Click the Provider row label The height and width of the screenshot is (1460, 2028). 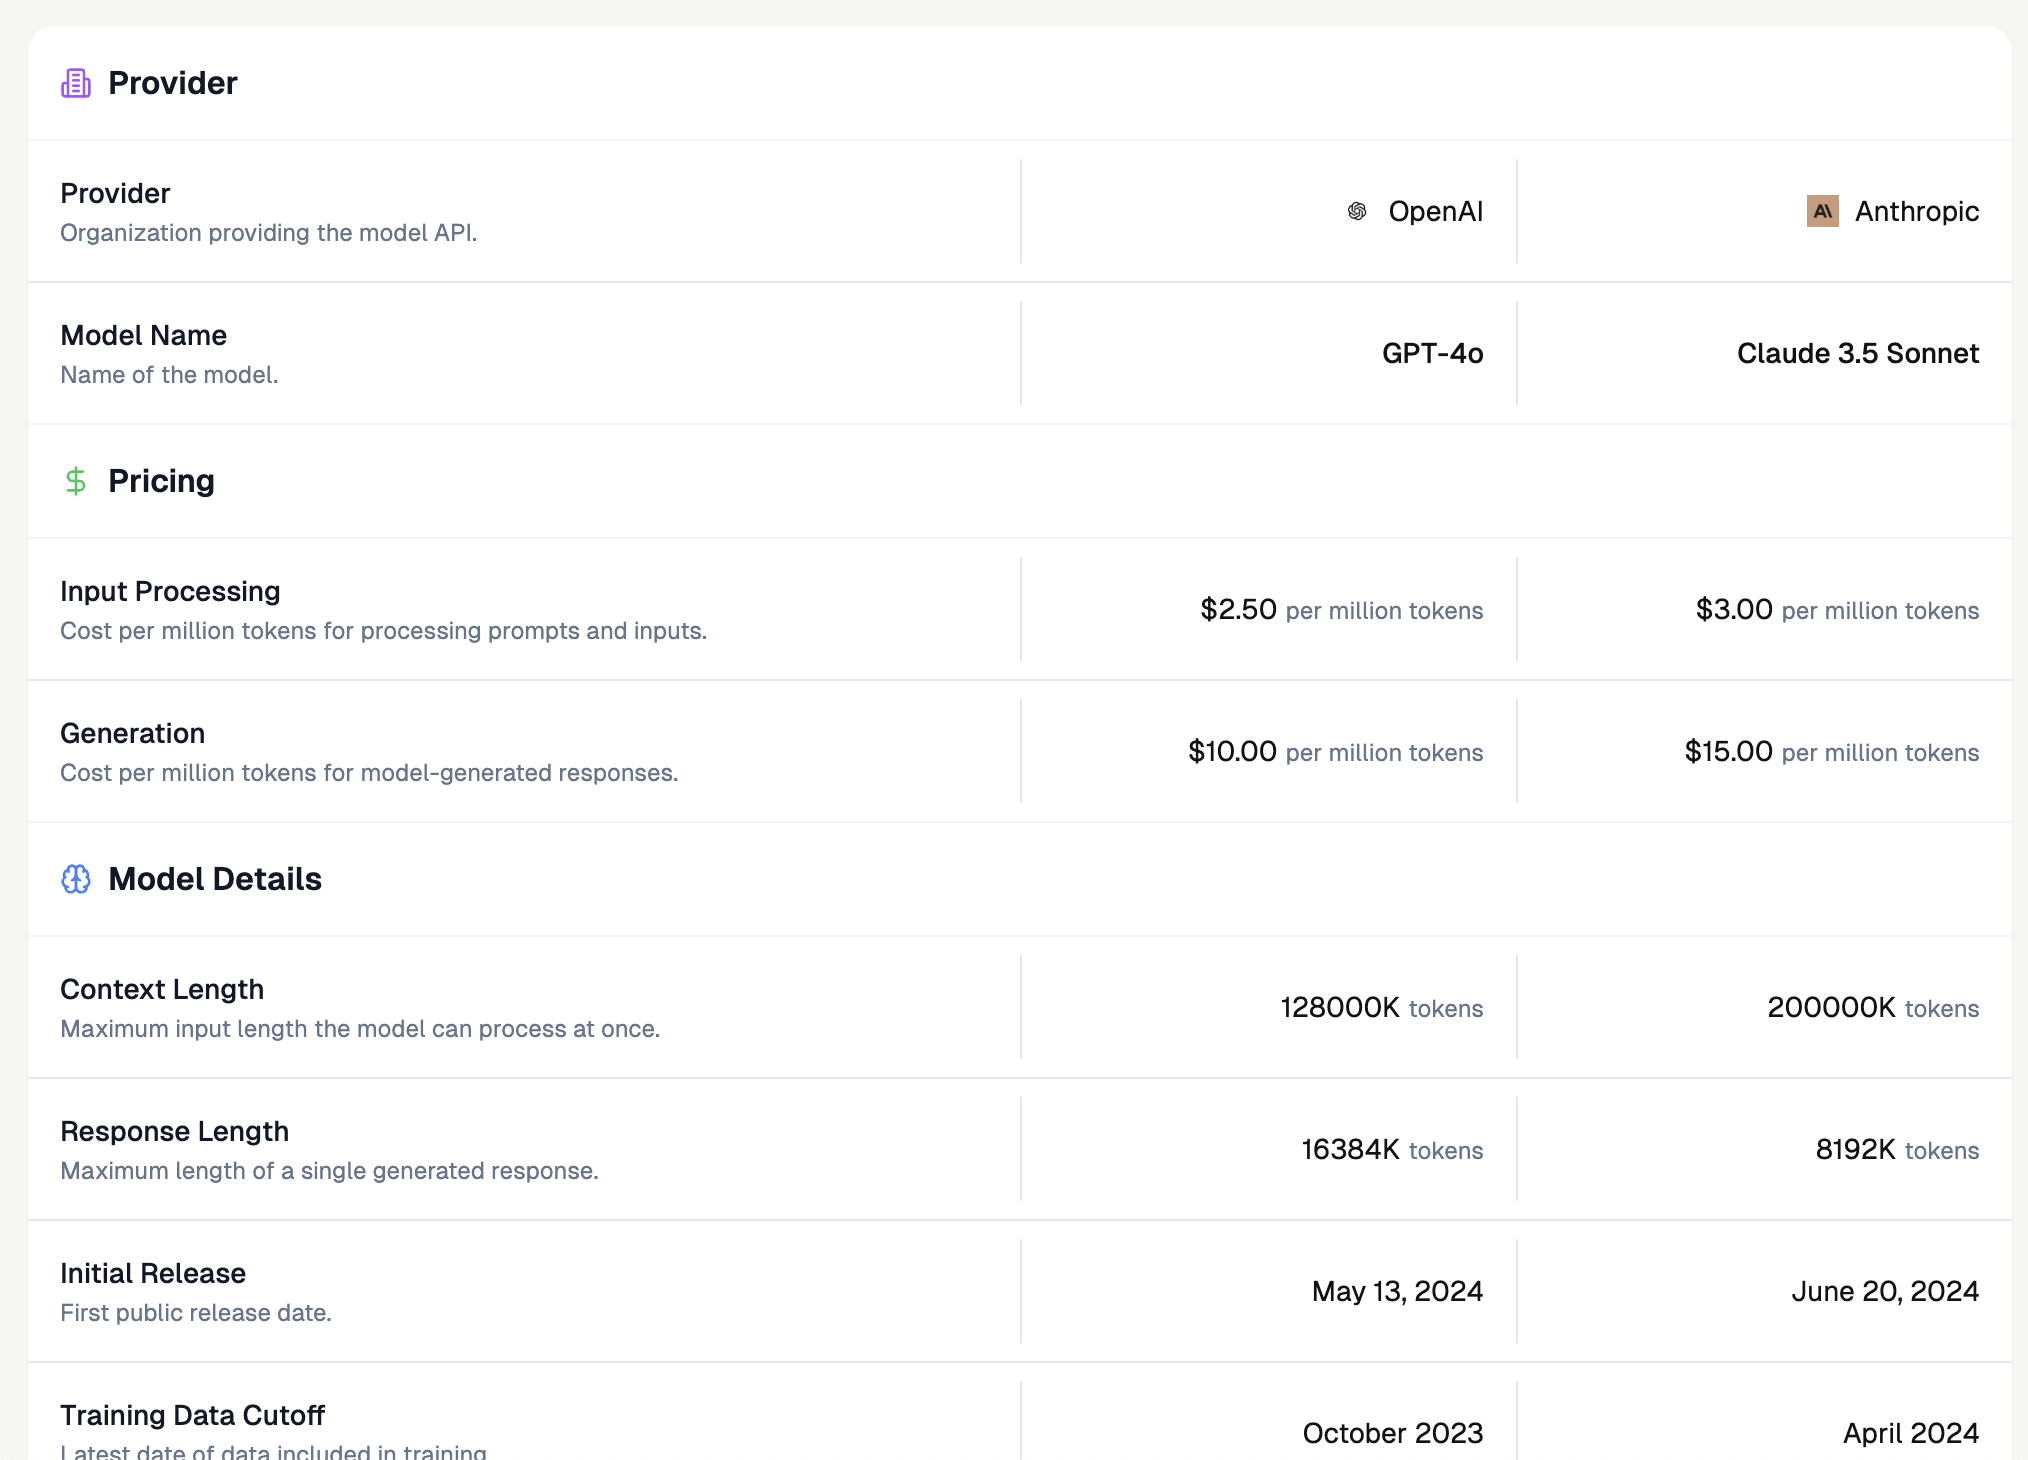115,193
